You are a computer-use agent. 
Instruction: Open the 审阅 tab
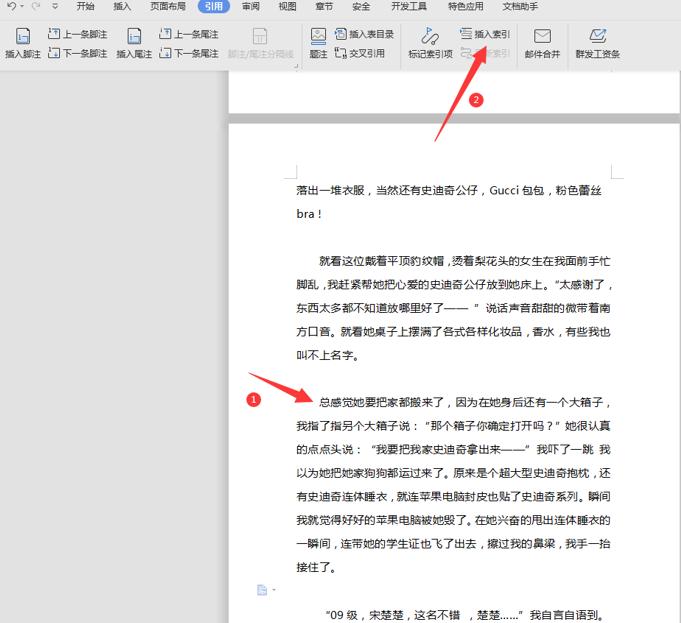pyautogui.click(x=251, y=6)
